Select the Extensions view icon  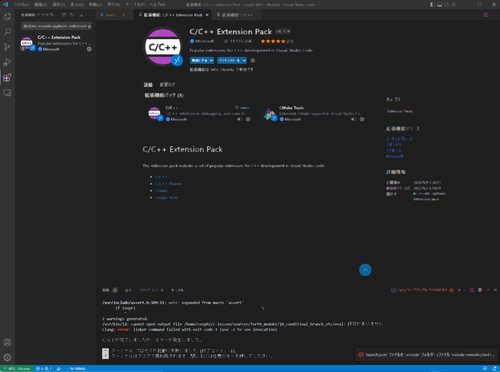(7, 78)
